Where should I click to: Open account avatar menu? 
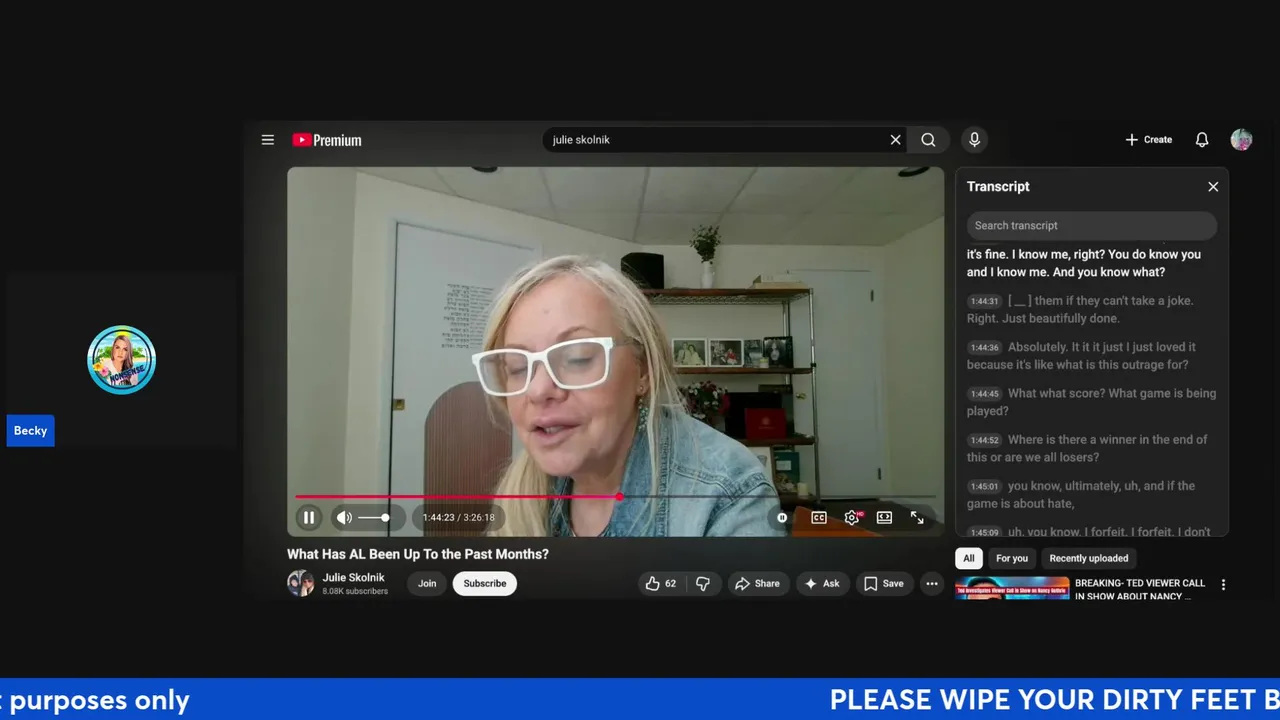pyautogui.click(x=1241, y=140)
